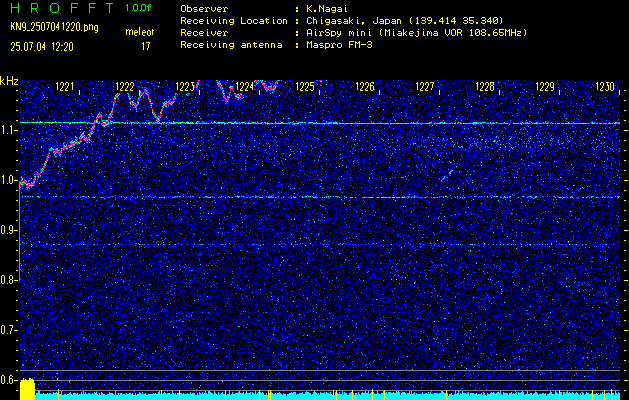Select the file name KN9_2507041220.png

[54, 27]
